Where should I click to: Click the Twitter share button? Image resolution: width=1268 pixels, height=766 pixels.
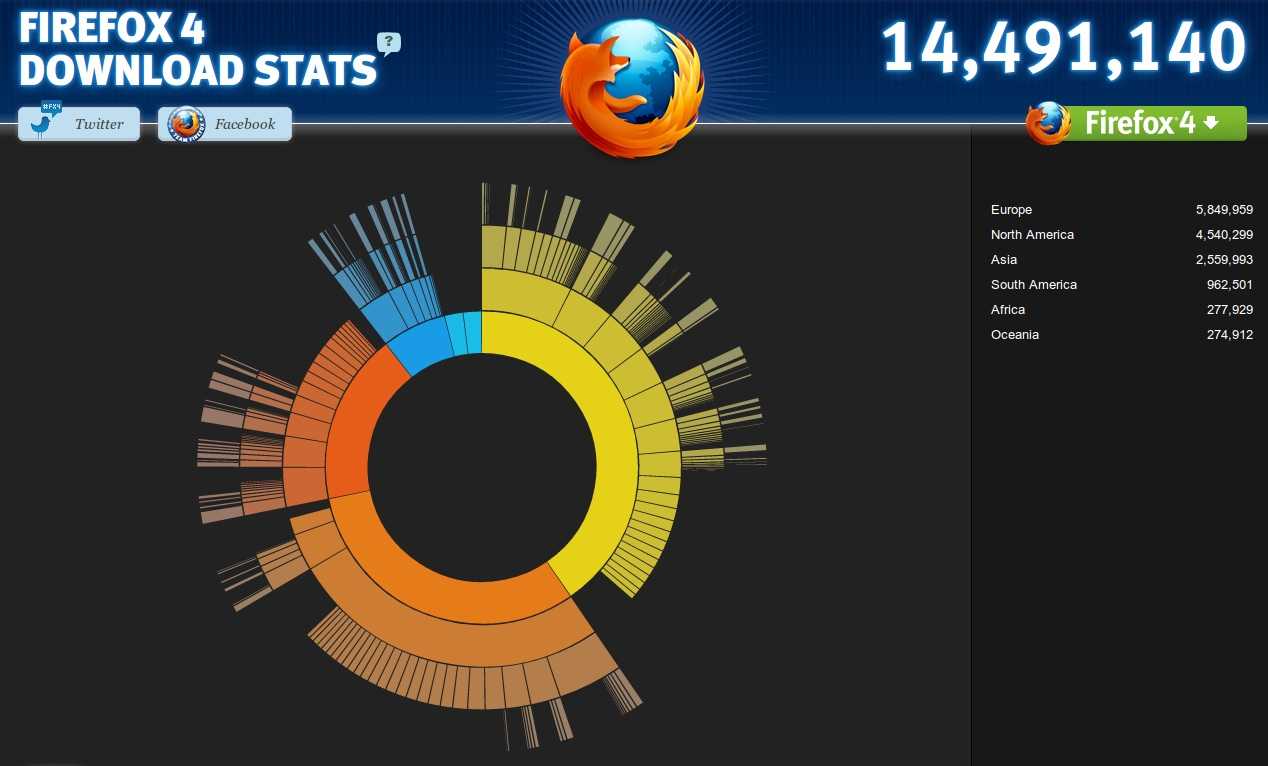click(x=79, y=124)
